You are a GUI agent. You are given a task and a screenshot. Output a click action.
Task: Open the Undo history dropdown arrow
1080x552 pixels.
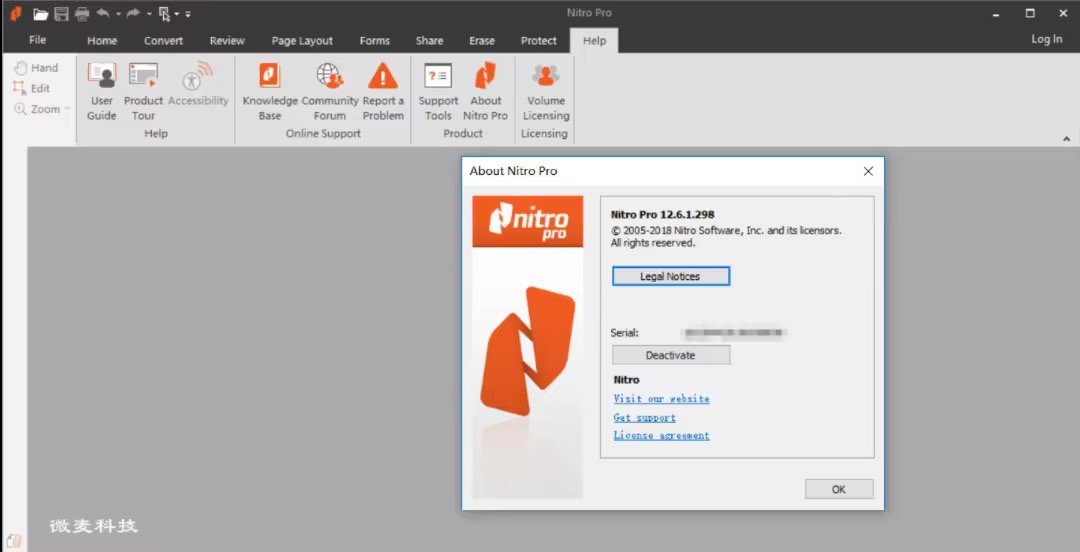click(x=118, y=14)
